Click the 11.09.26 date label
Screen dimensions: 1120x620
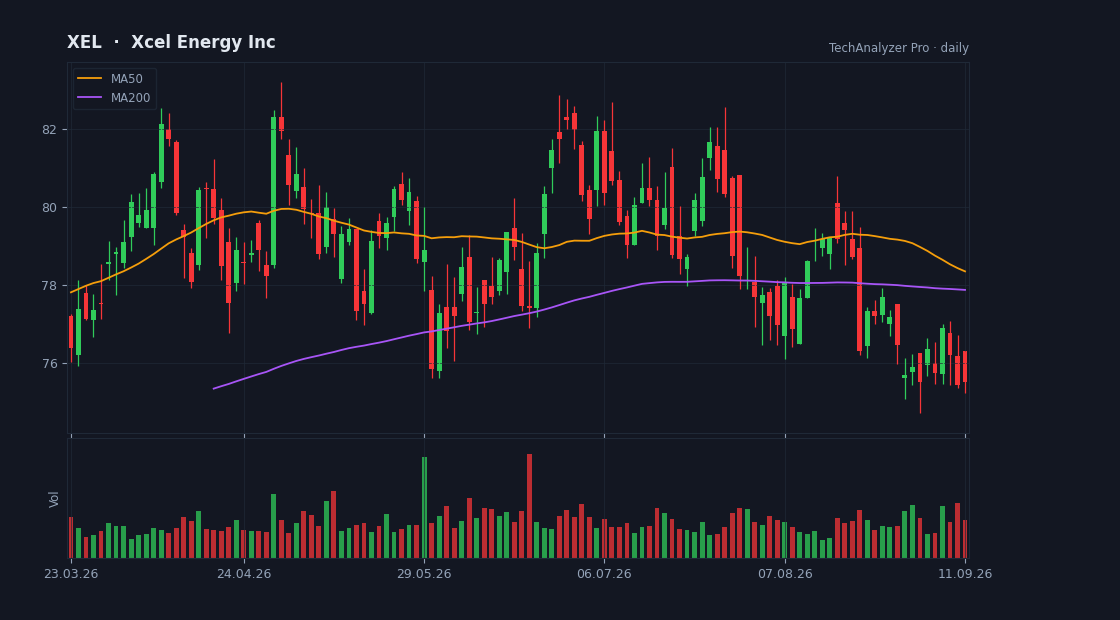click(x=965, y=574)
